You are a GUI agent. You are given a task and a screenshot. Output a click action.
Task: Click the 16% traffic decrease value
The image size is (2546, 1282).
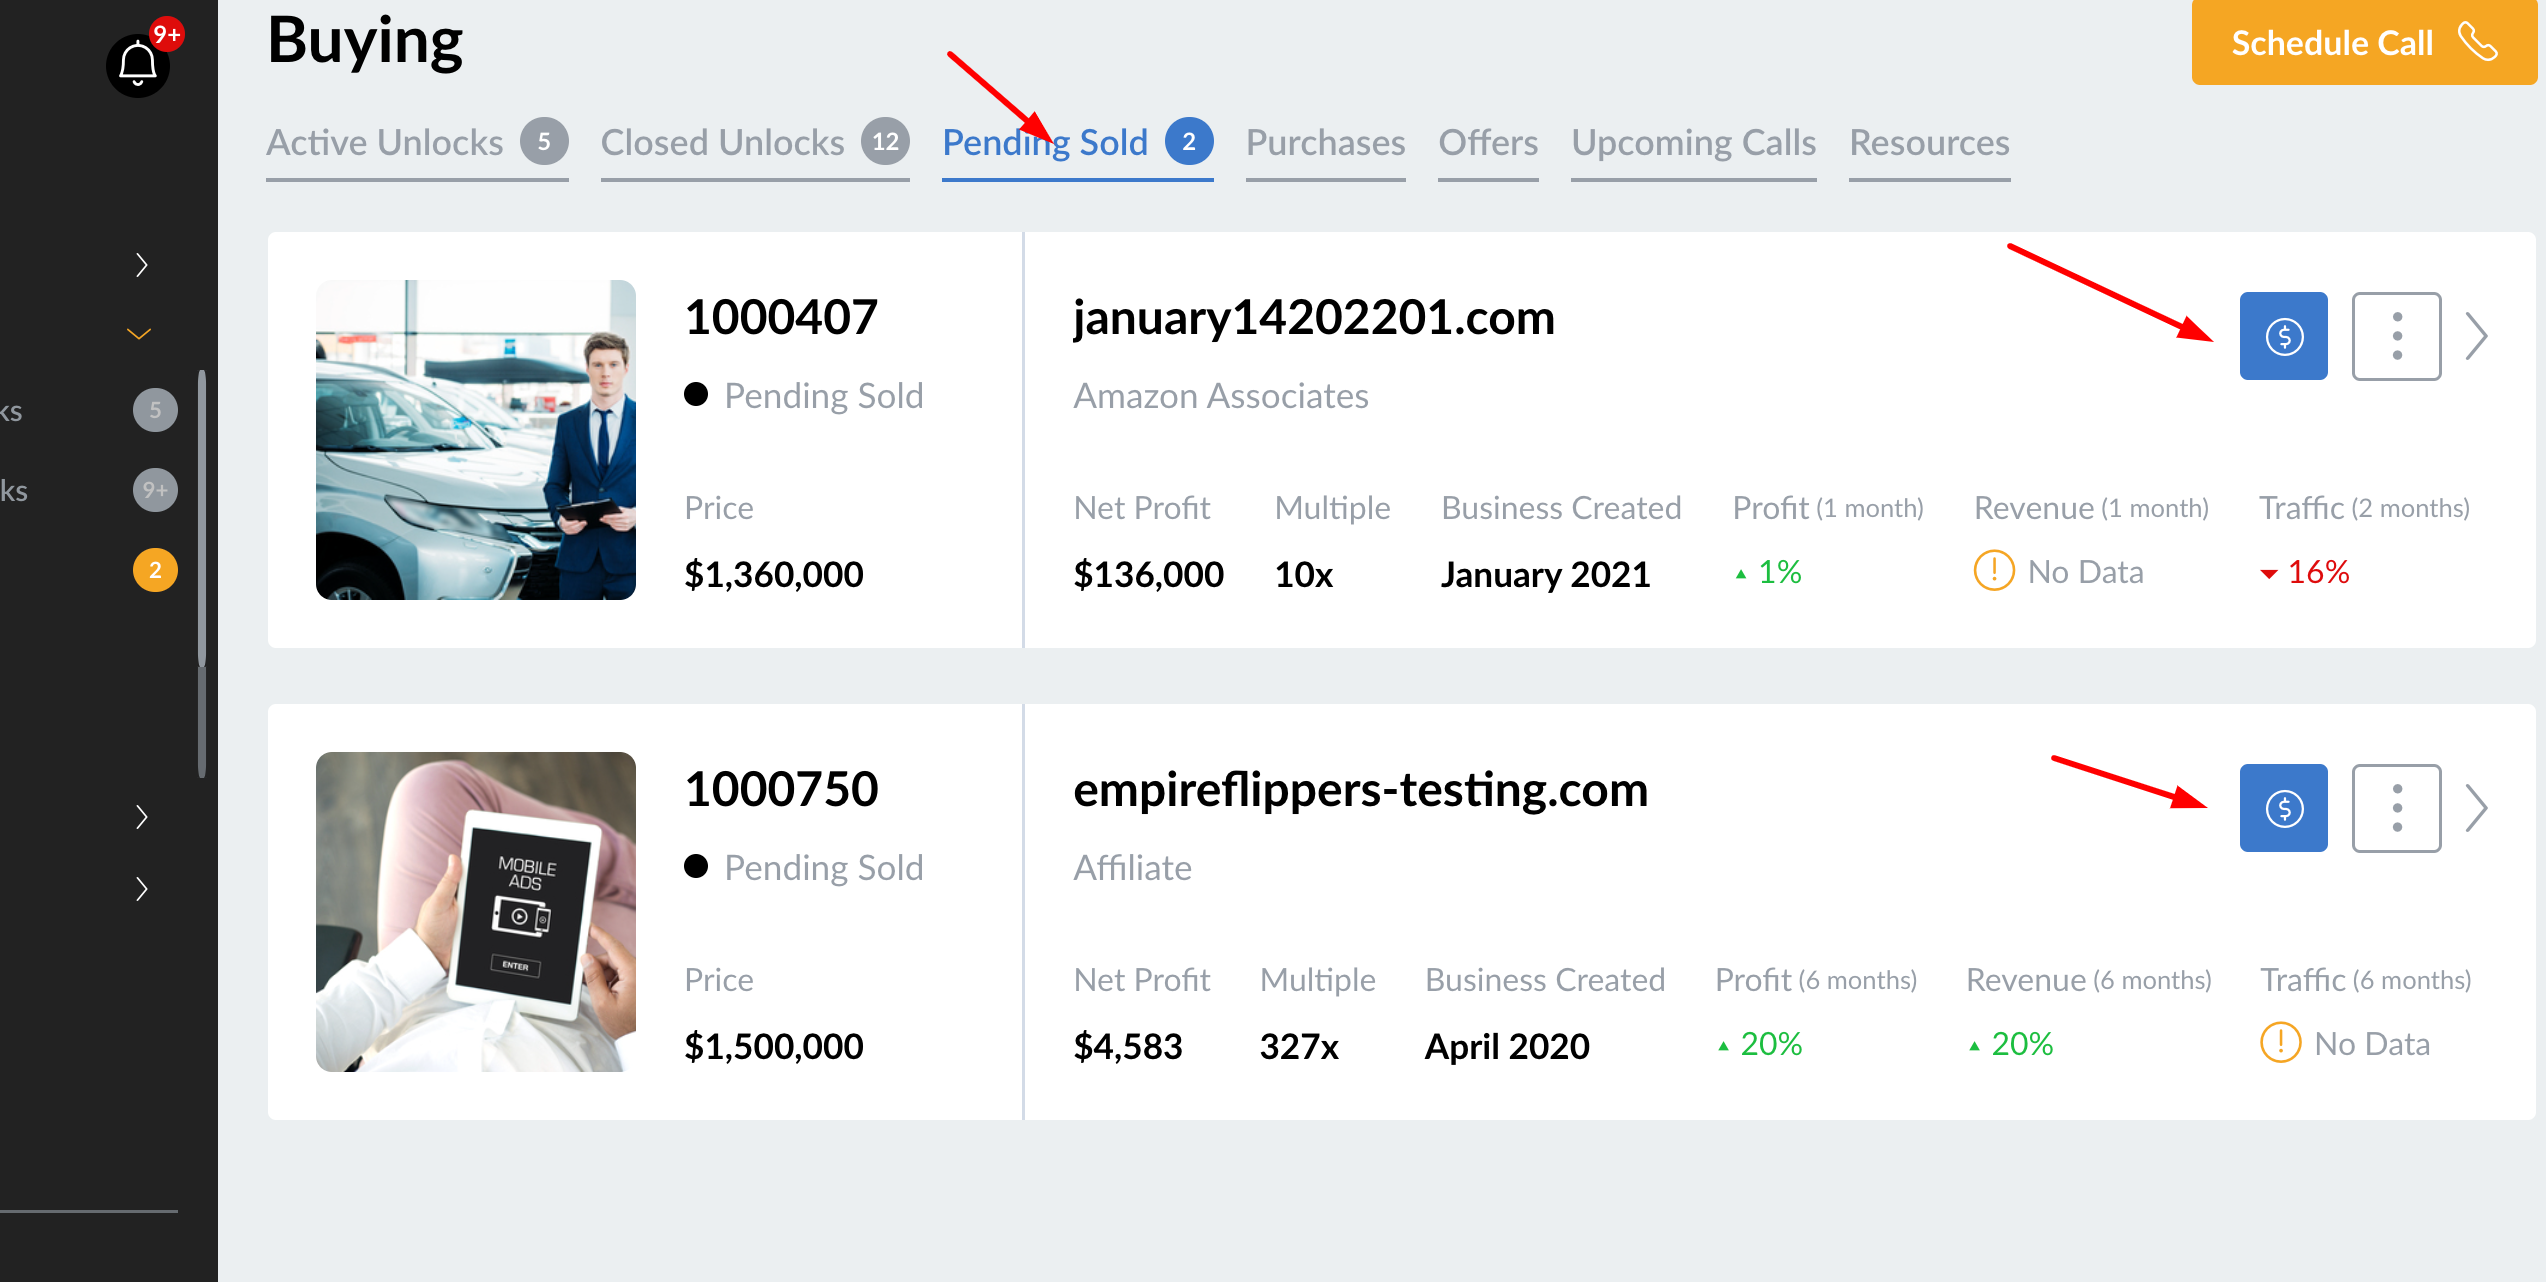point(2305,572)
